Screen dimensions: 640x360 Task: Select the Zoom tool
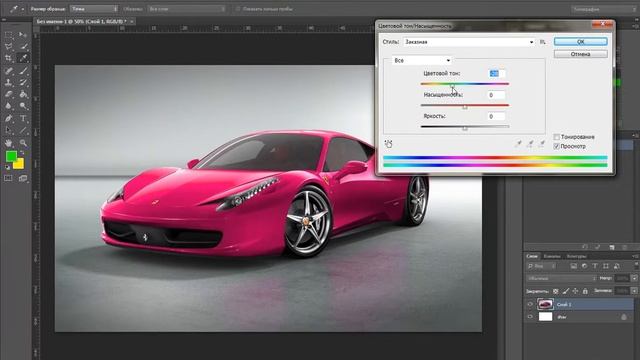(x=23, y=143)
